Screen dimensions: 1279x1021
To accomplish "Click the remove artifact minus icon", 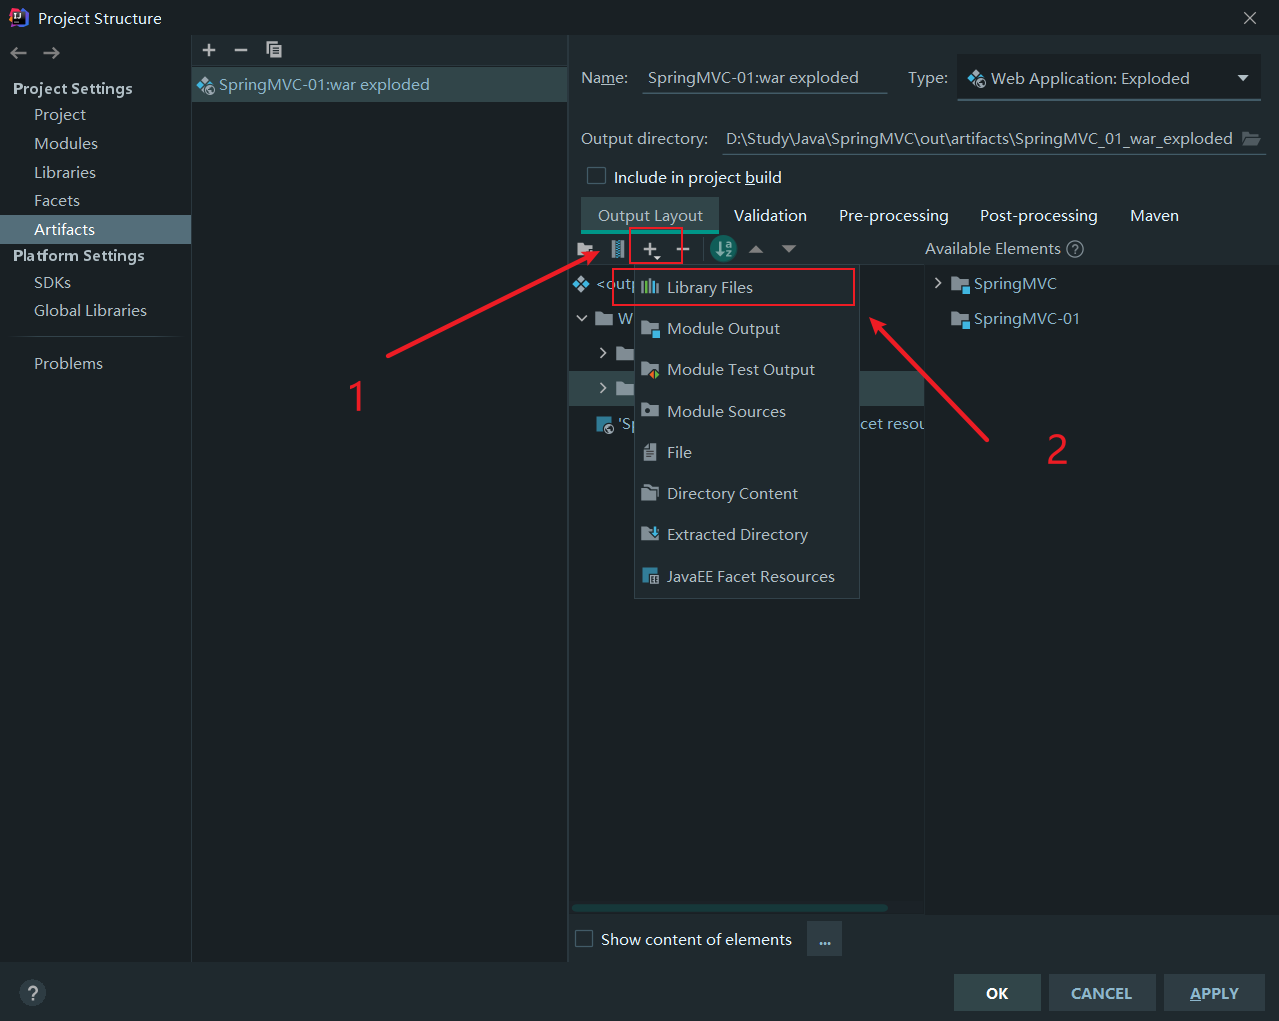I will [x=241, y=50].
